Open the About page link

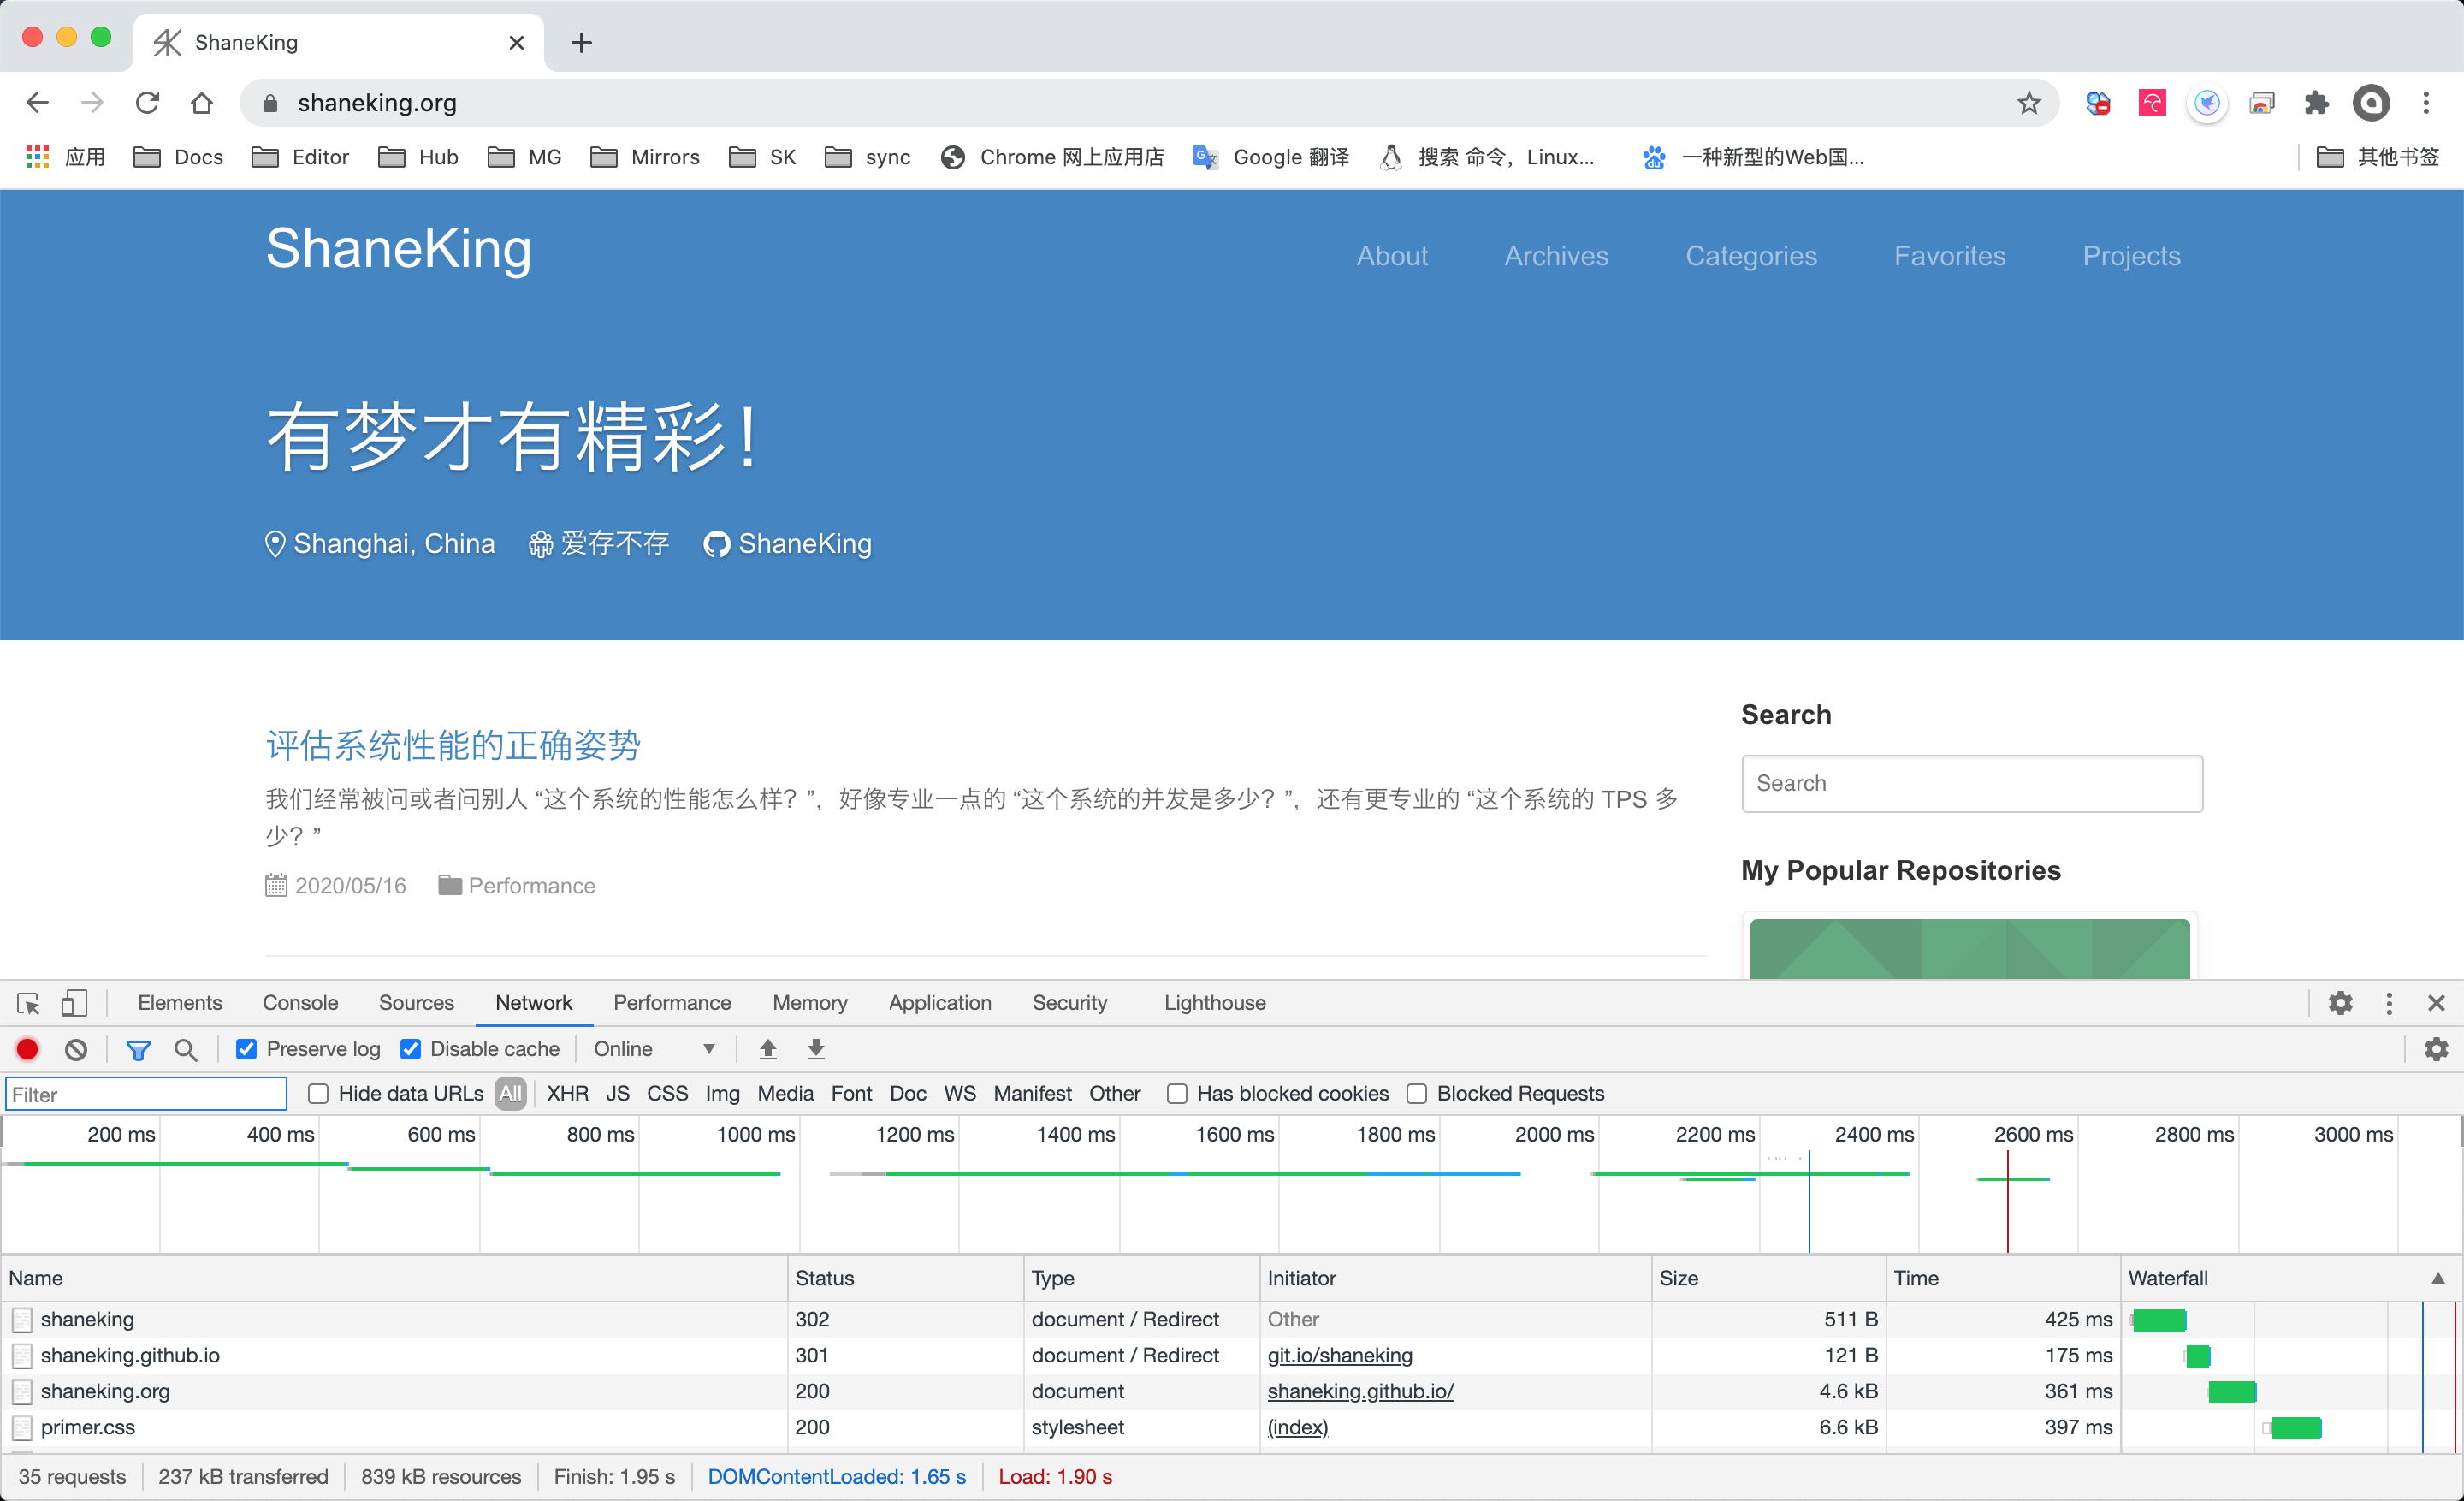1392,256
